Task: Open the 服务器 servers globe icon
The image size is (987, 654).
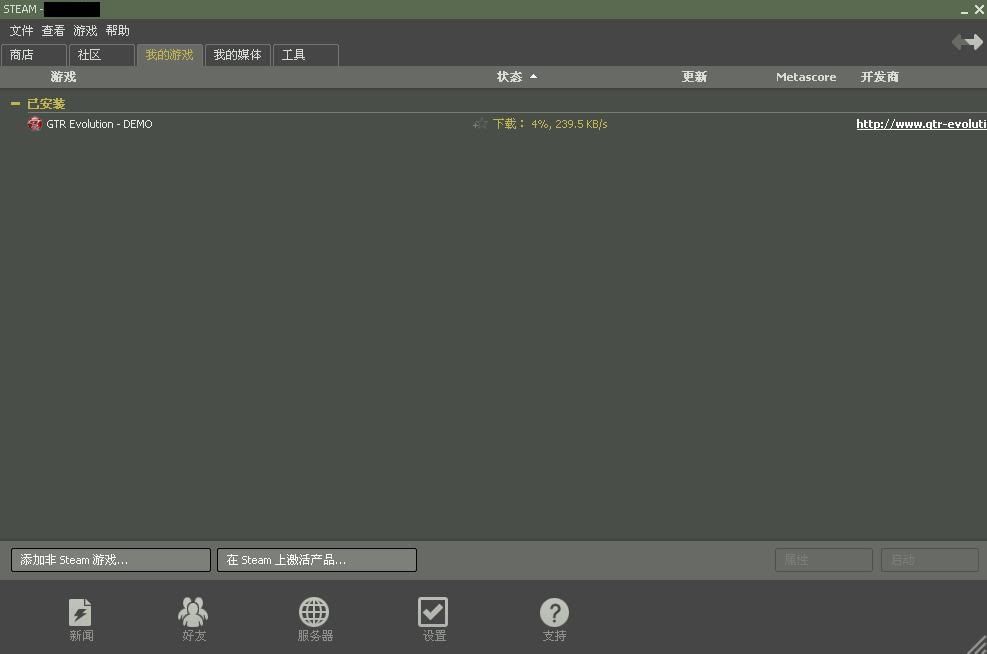Action: (x=314, y=619)
